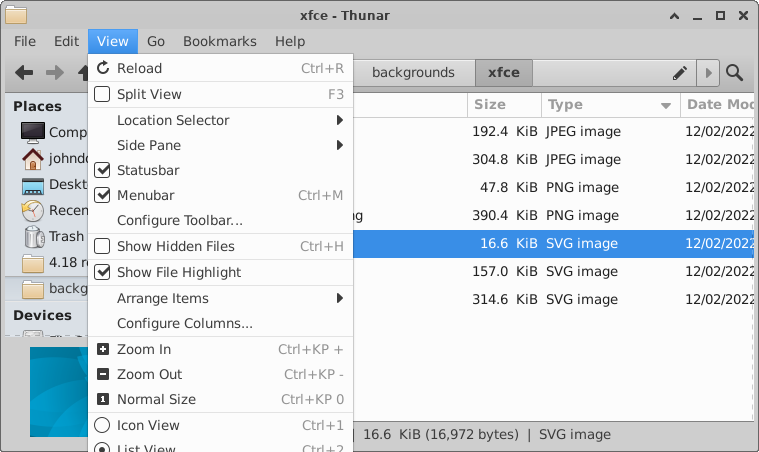
Task: Close the open View menu
Action: pyautogui.click(x=113, y=42)
